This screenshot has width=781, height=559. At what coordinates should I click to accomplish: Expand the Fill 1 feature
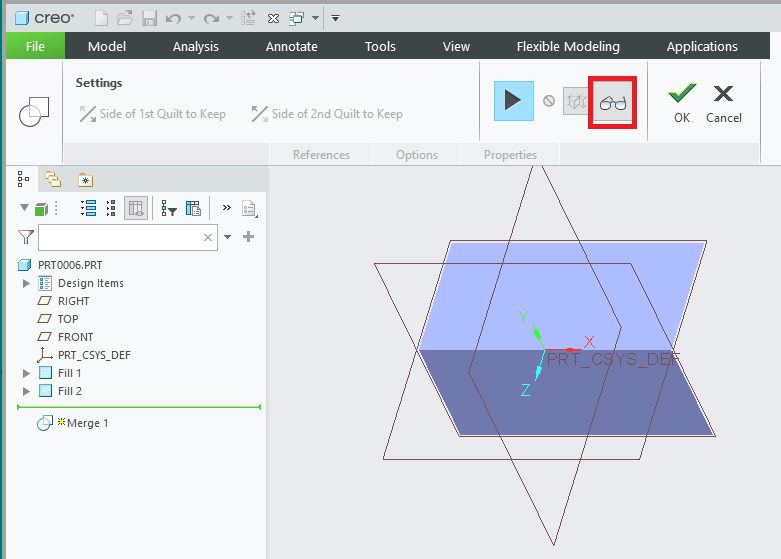(27, 373)
